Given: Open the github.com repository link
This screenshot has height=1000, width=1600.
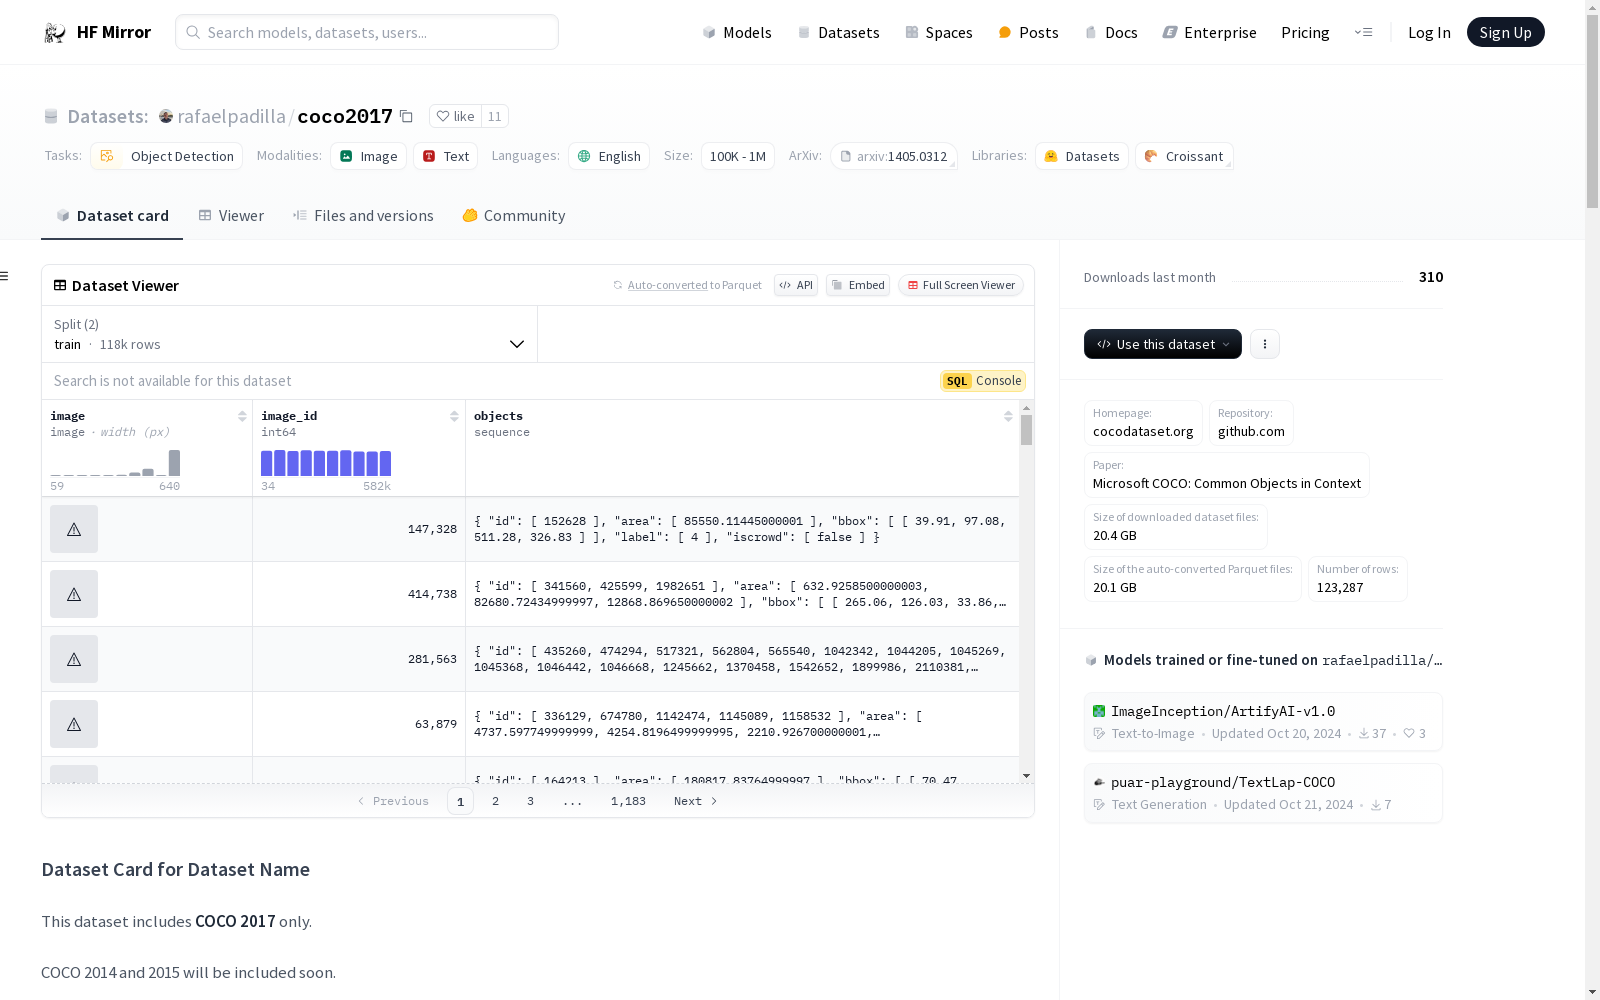Looking at the screenshot, I should pyautogui.click(x=1251, y=423).
